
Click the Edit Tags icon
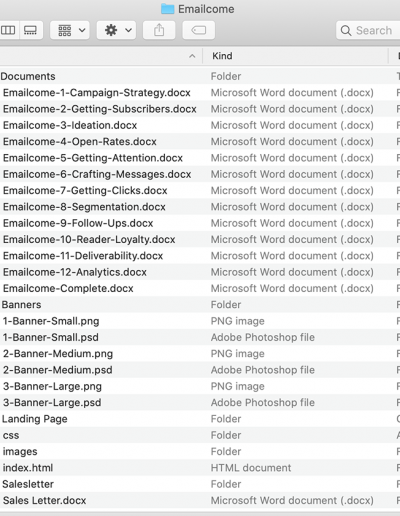click(x=199, y=30)
